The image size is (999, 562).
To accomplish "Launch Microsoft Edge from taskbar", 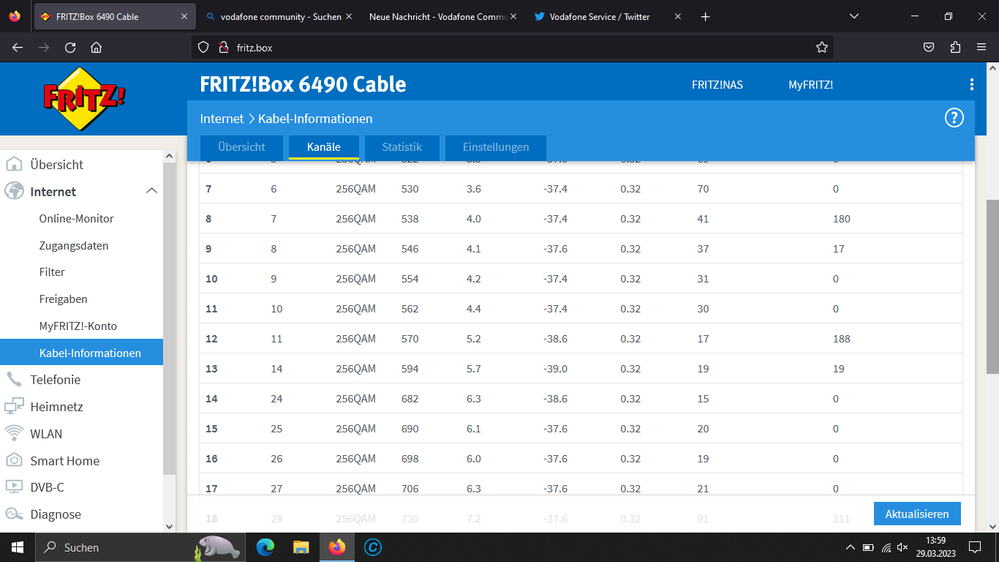I will (x=265, y=547).
